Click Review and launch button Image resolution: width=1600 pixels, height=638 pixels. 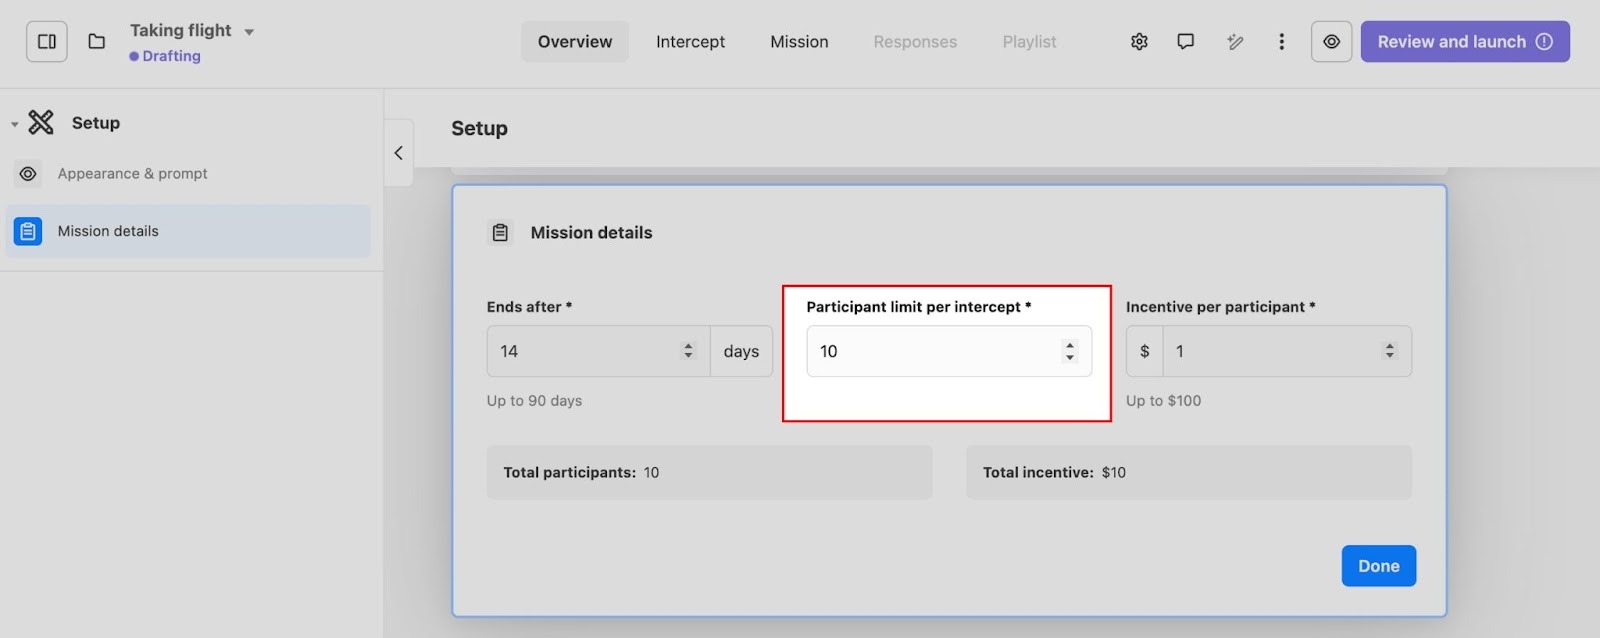tap(1464, 42)
